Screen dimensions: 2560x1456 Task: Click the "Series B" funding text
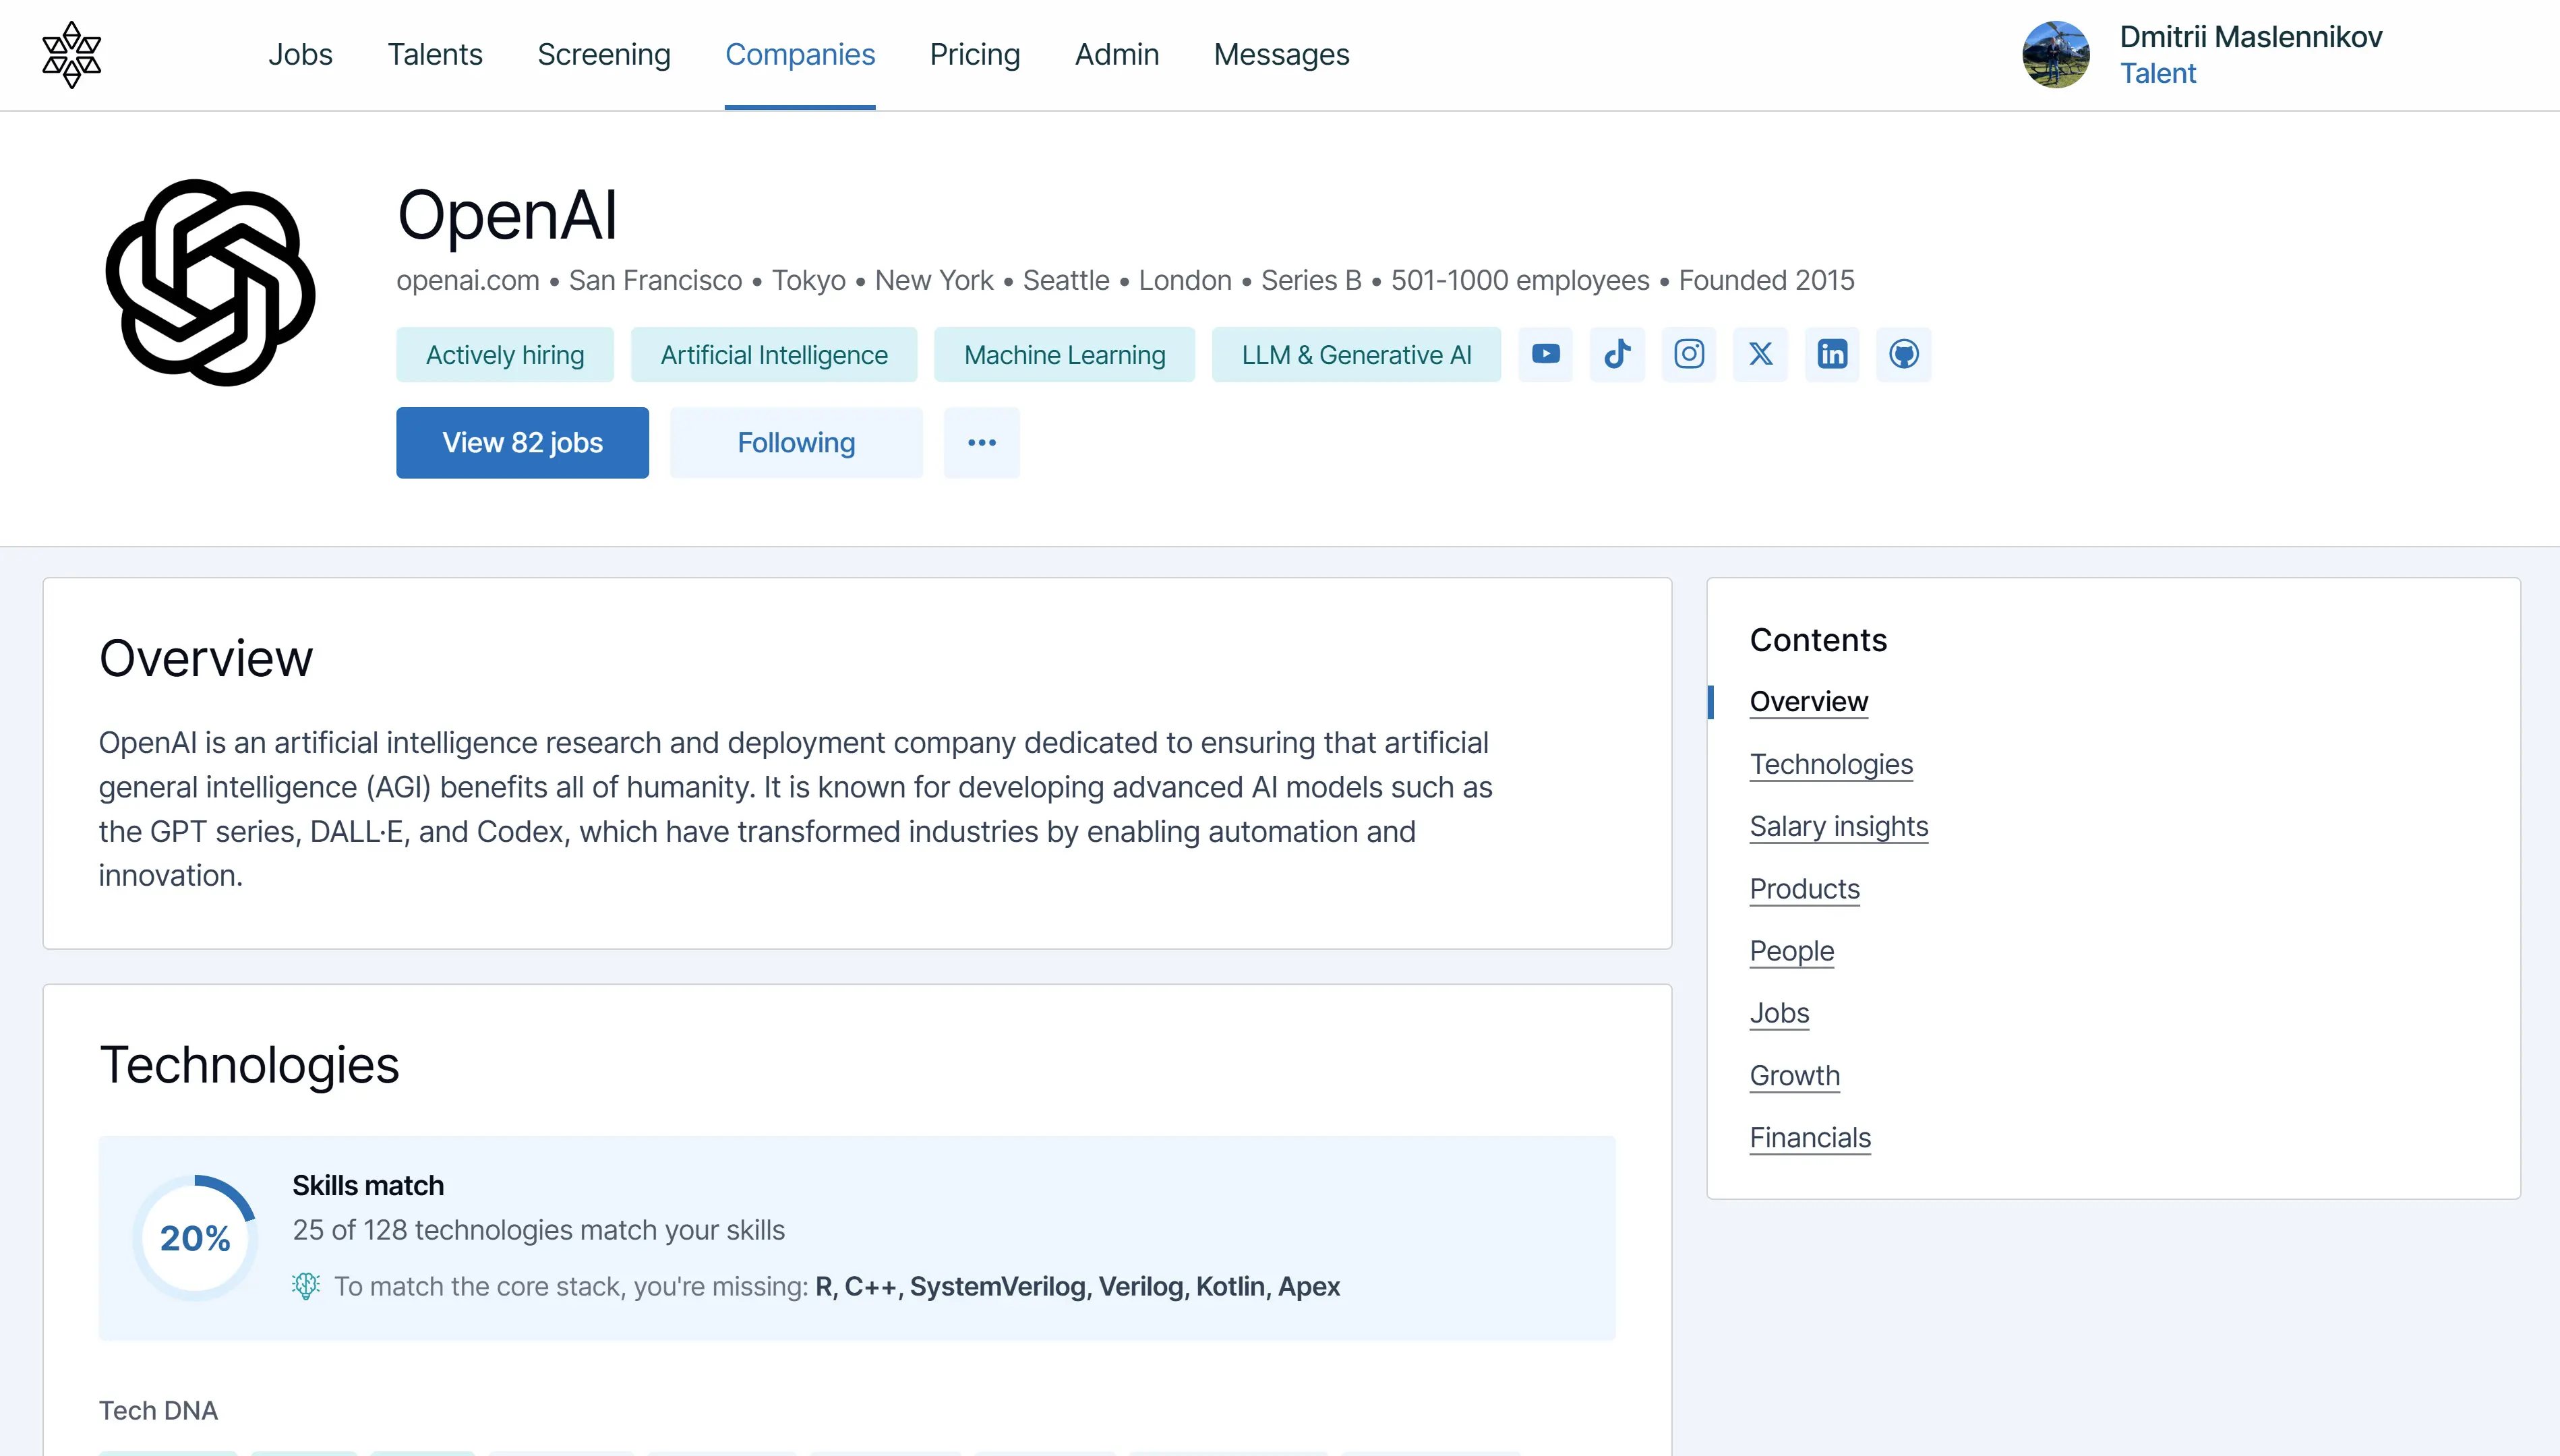pos(1311,280)
